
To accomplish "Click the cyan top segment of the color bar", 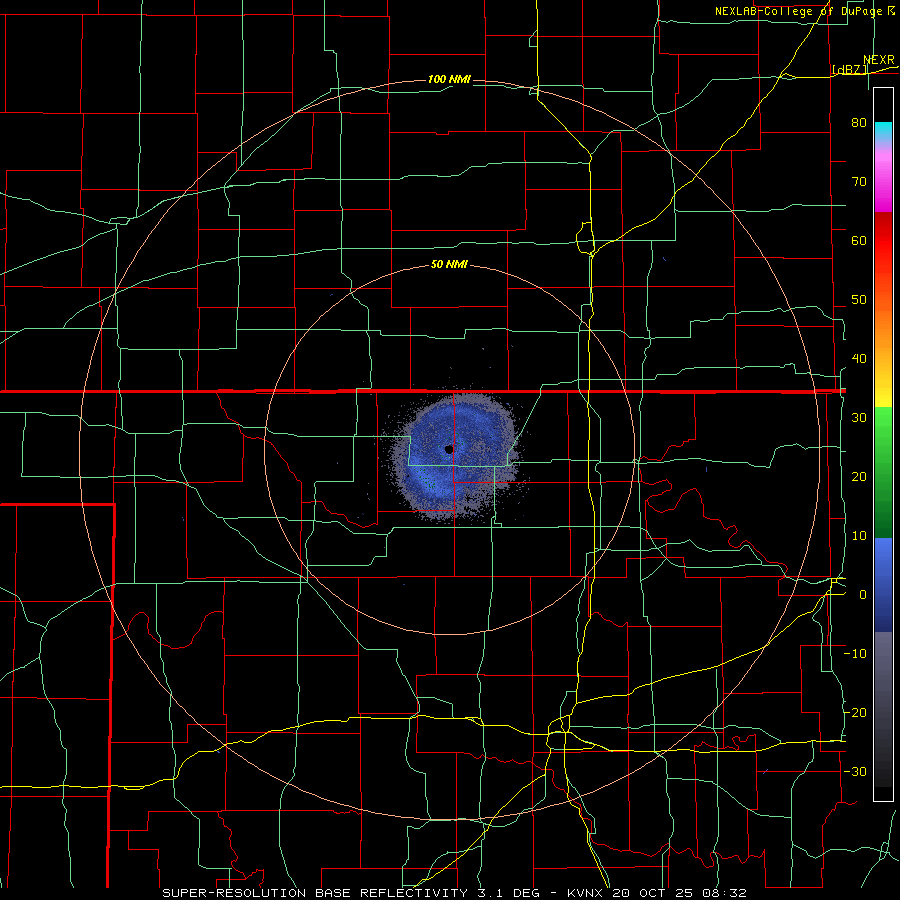I will 883,132.
